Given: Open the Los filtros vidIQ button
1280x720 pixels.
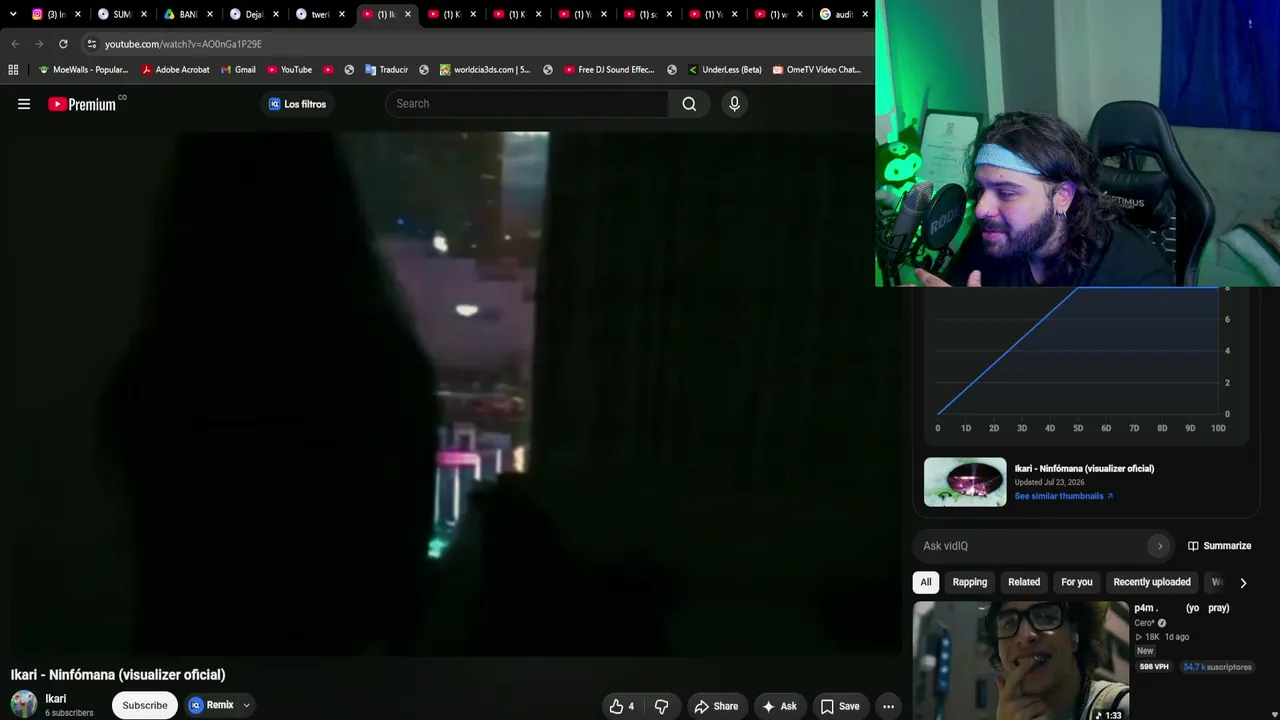Looking at the screenshot, I should pos(298,104).
